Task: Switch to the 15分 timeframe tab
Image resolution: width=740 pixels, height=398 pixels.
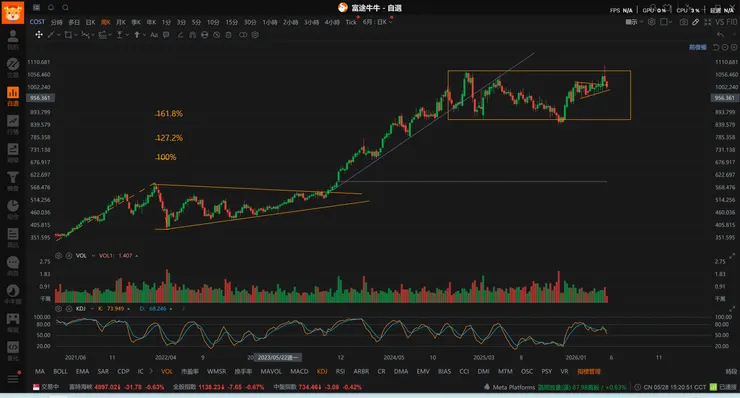Action: pyautogui.click(x=231, y=22)
